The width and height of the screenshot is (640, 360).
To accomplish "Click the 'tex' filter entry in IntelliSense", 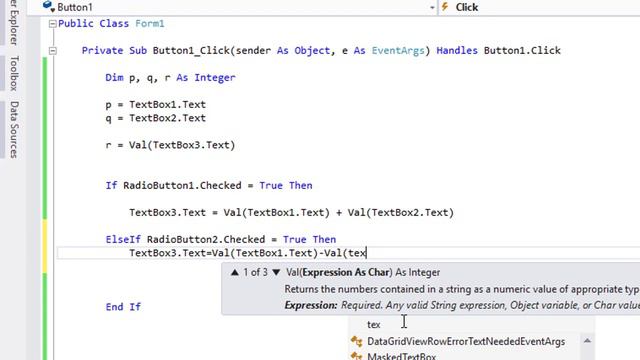I will (x=373, y=324).
